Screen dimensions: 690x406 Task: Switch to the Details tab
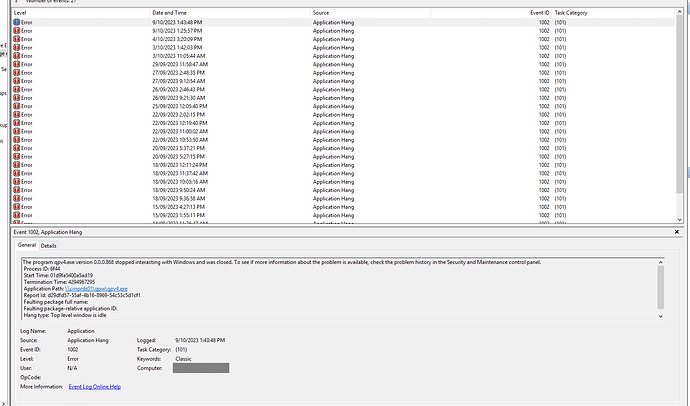pos(48,245)
